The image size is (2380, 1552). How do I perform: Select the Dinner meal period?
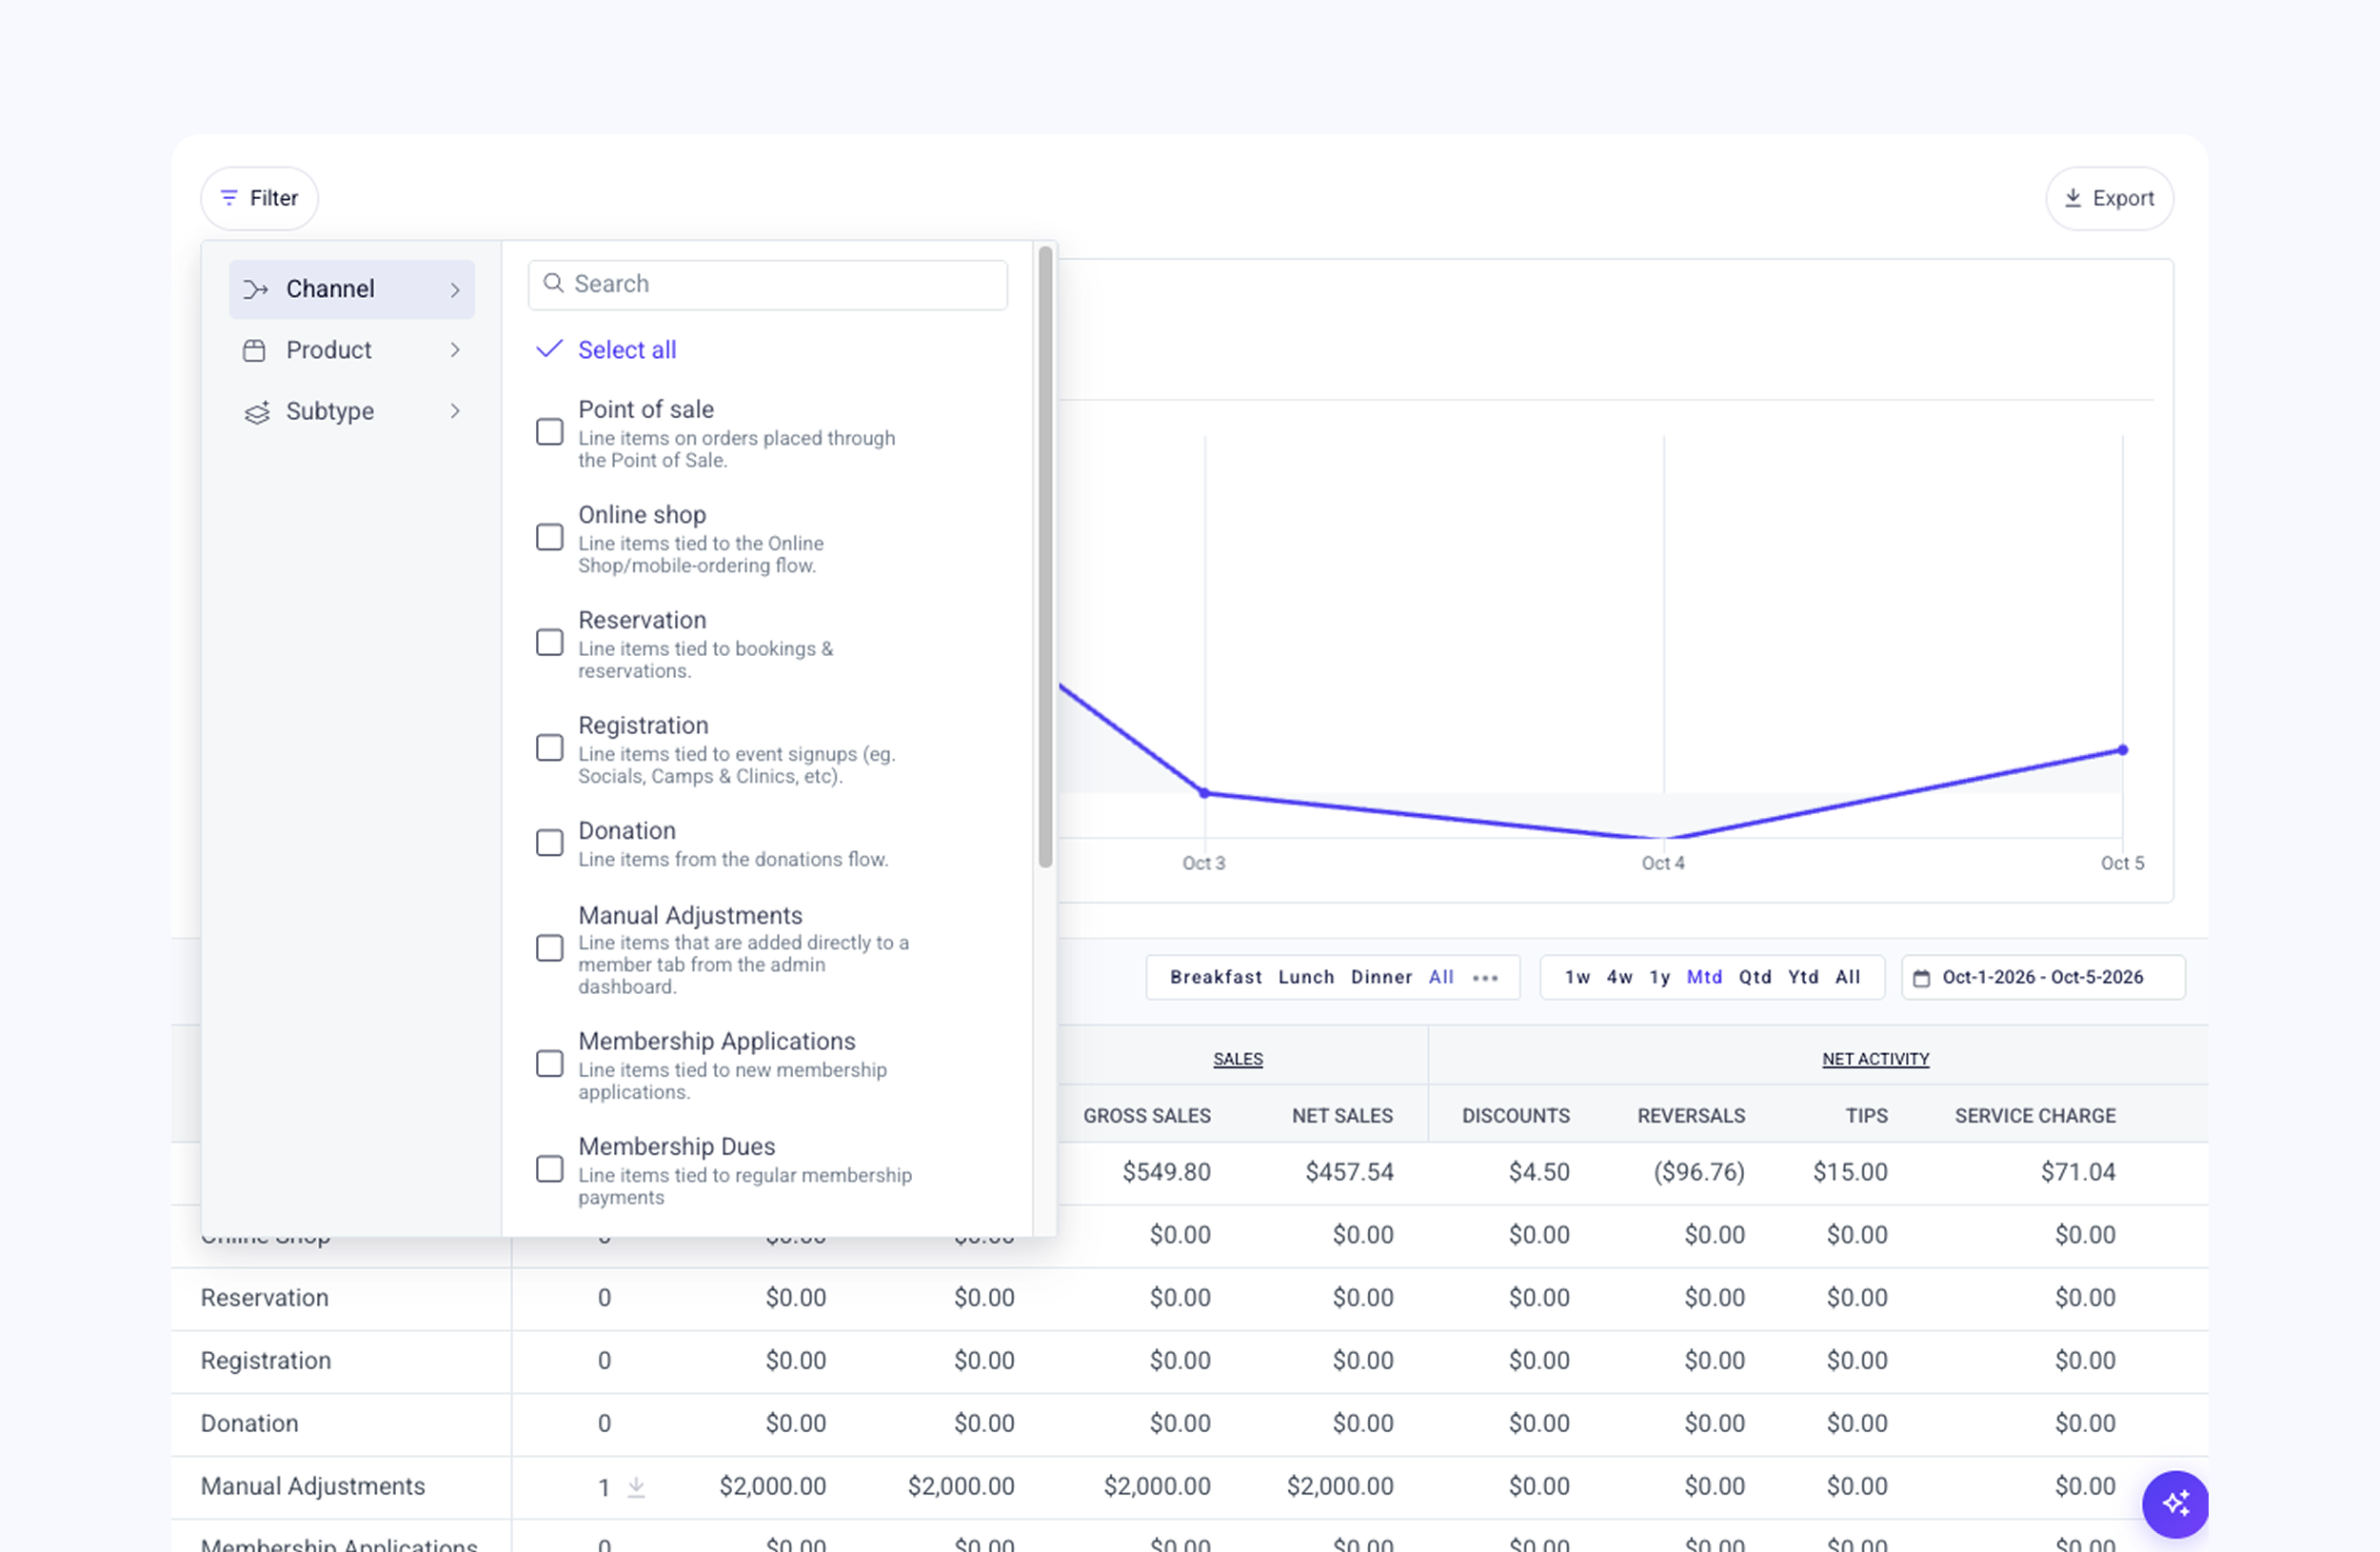pyautogui.click(x=1381, y=977)
